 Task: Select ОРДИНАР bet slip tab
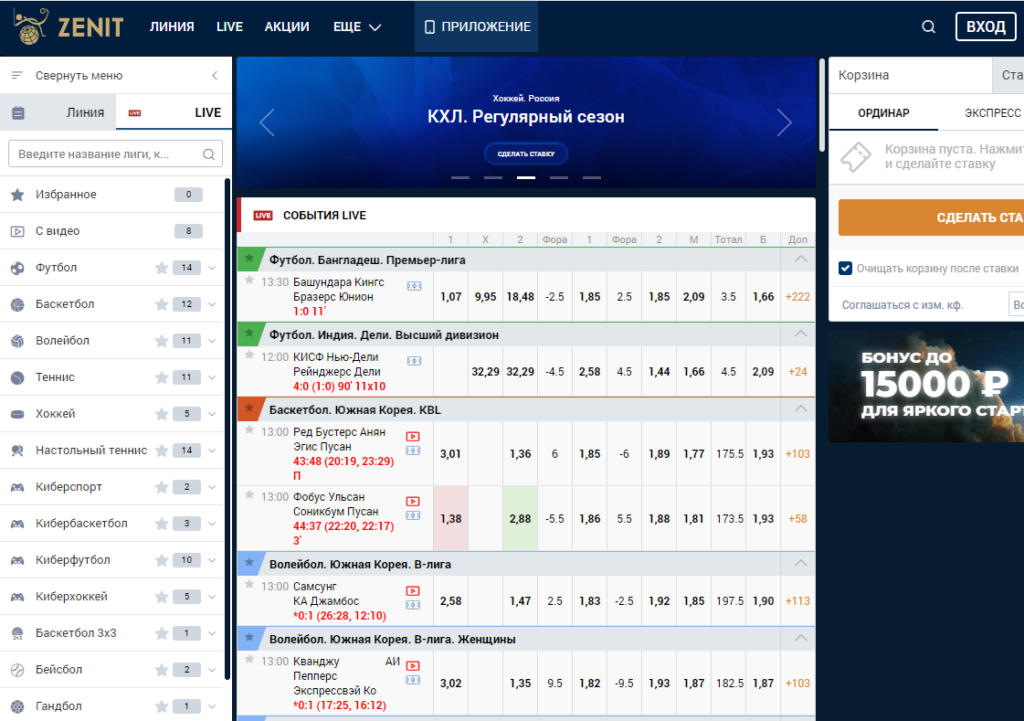click(x=884, y=113)
